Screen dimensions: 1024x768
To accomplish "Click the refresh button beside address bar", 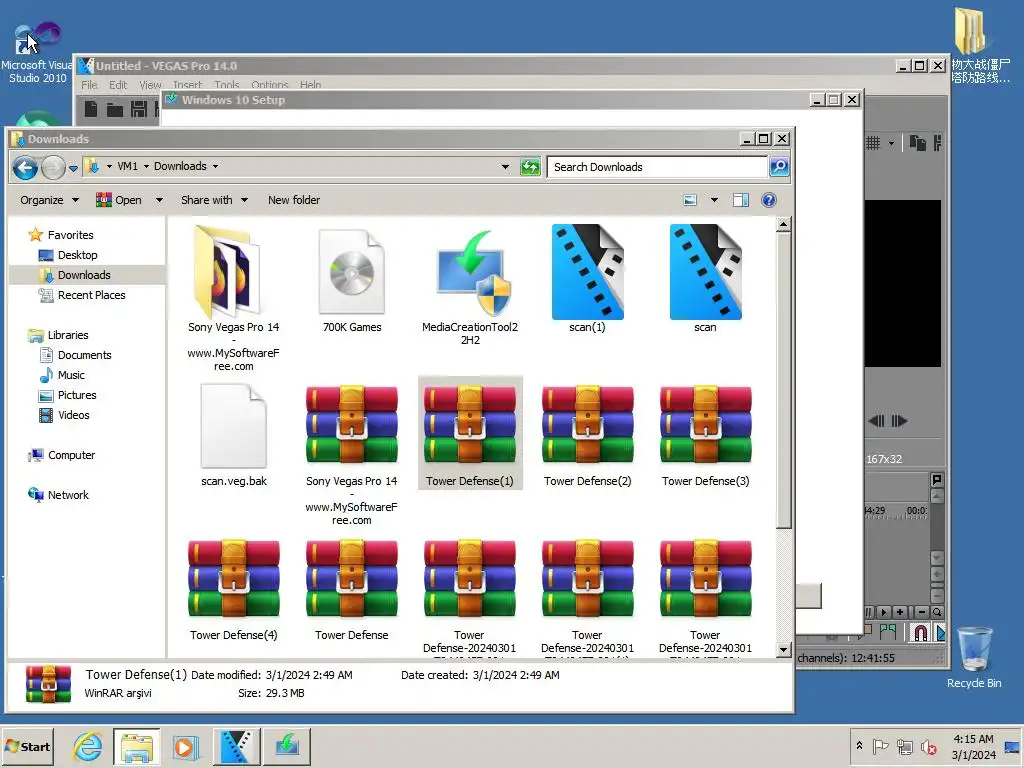I will [x=530, y=167].
